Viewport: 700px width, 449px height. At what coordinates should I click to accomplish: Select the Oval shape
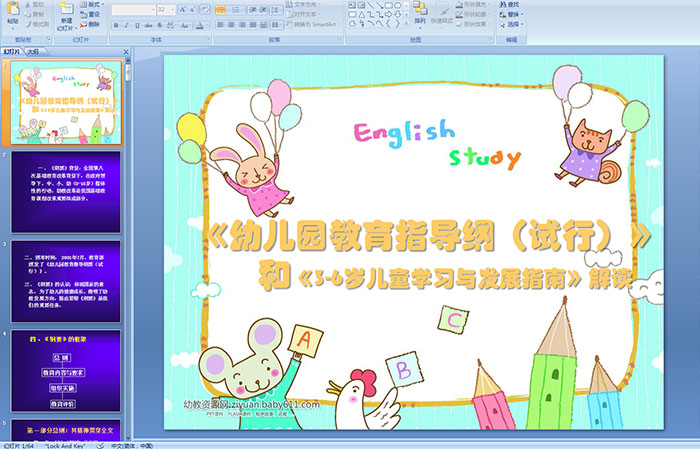[x=397, y=5]
